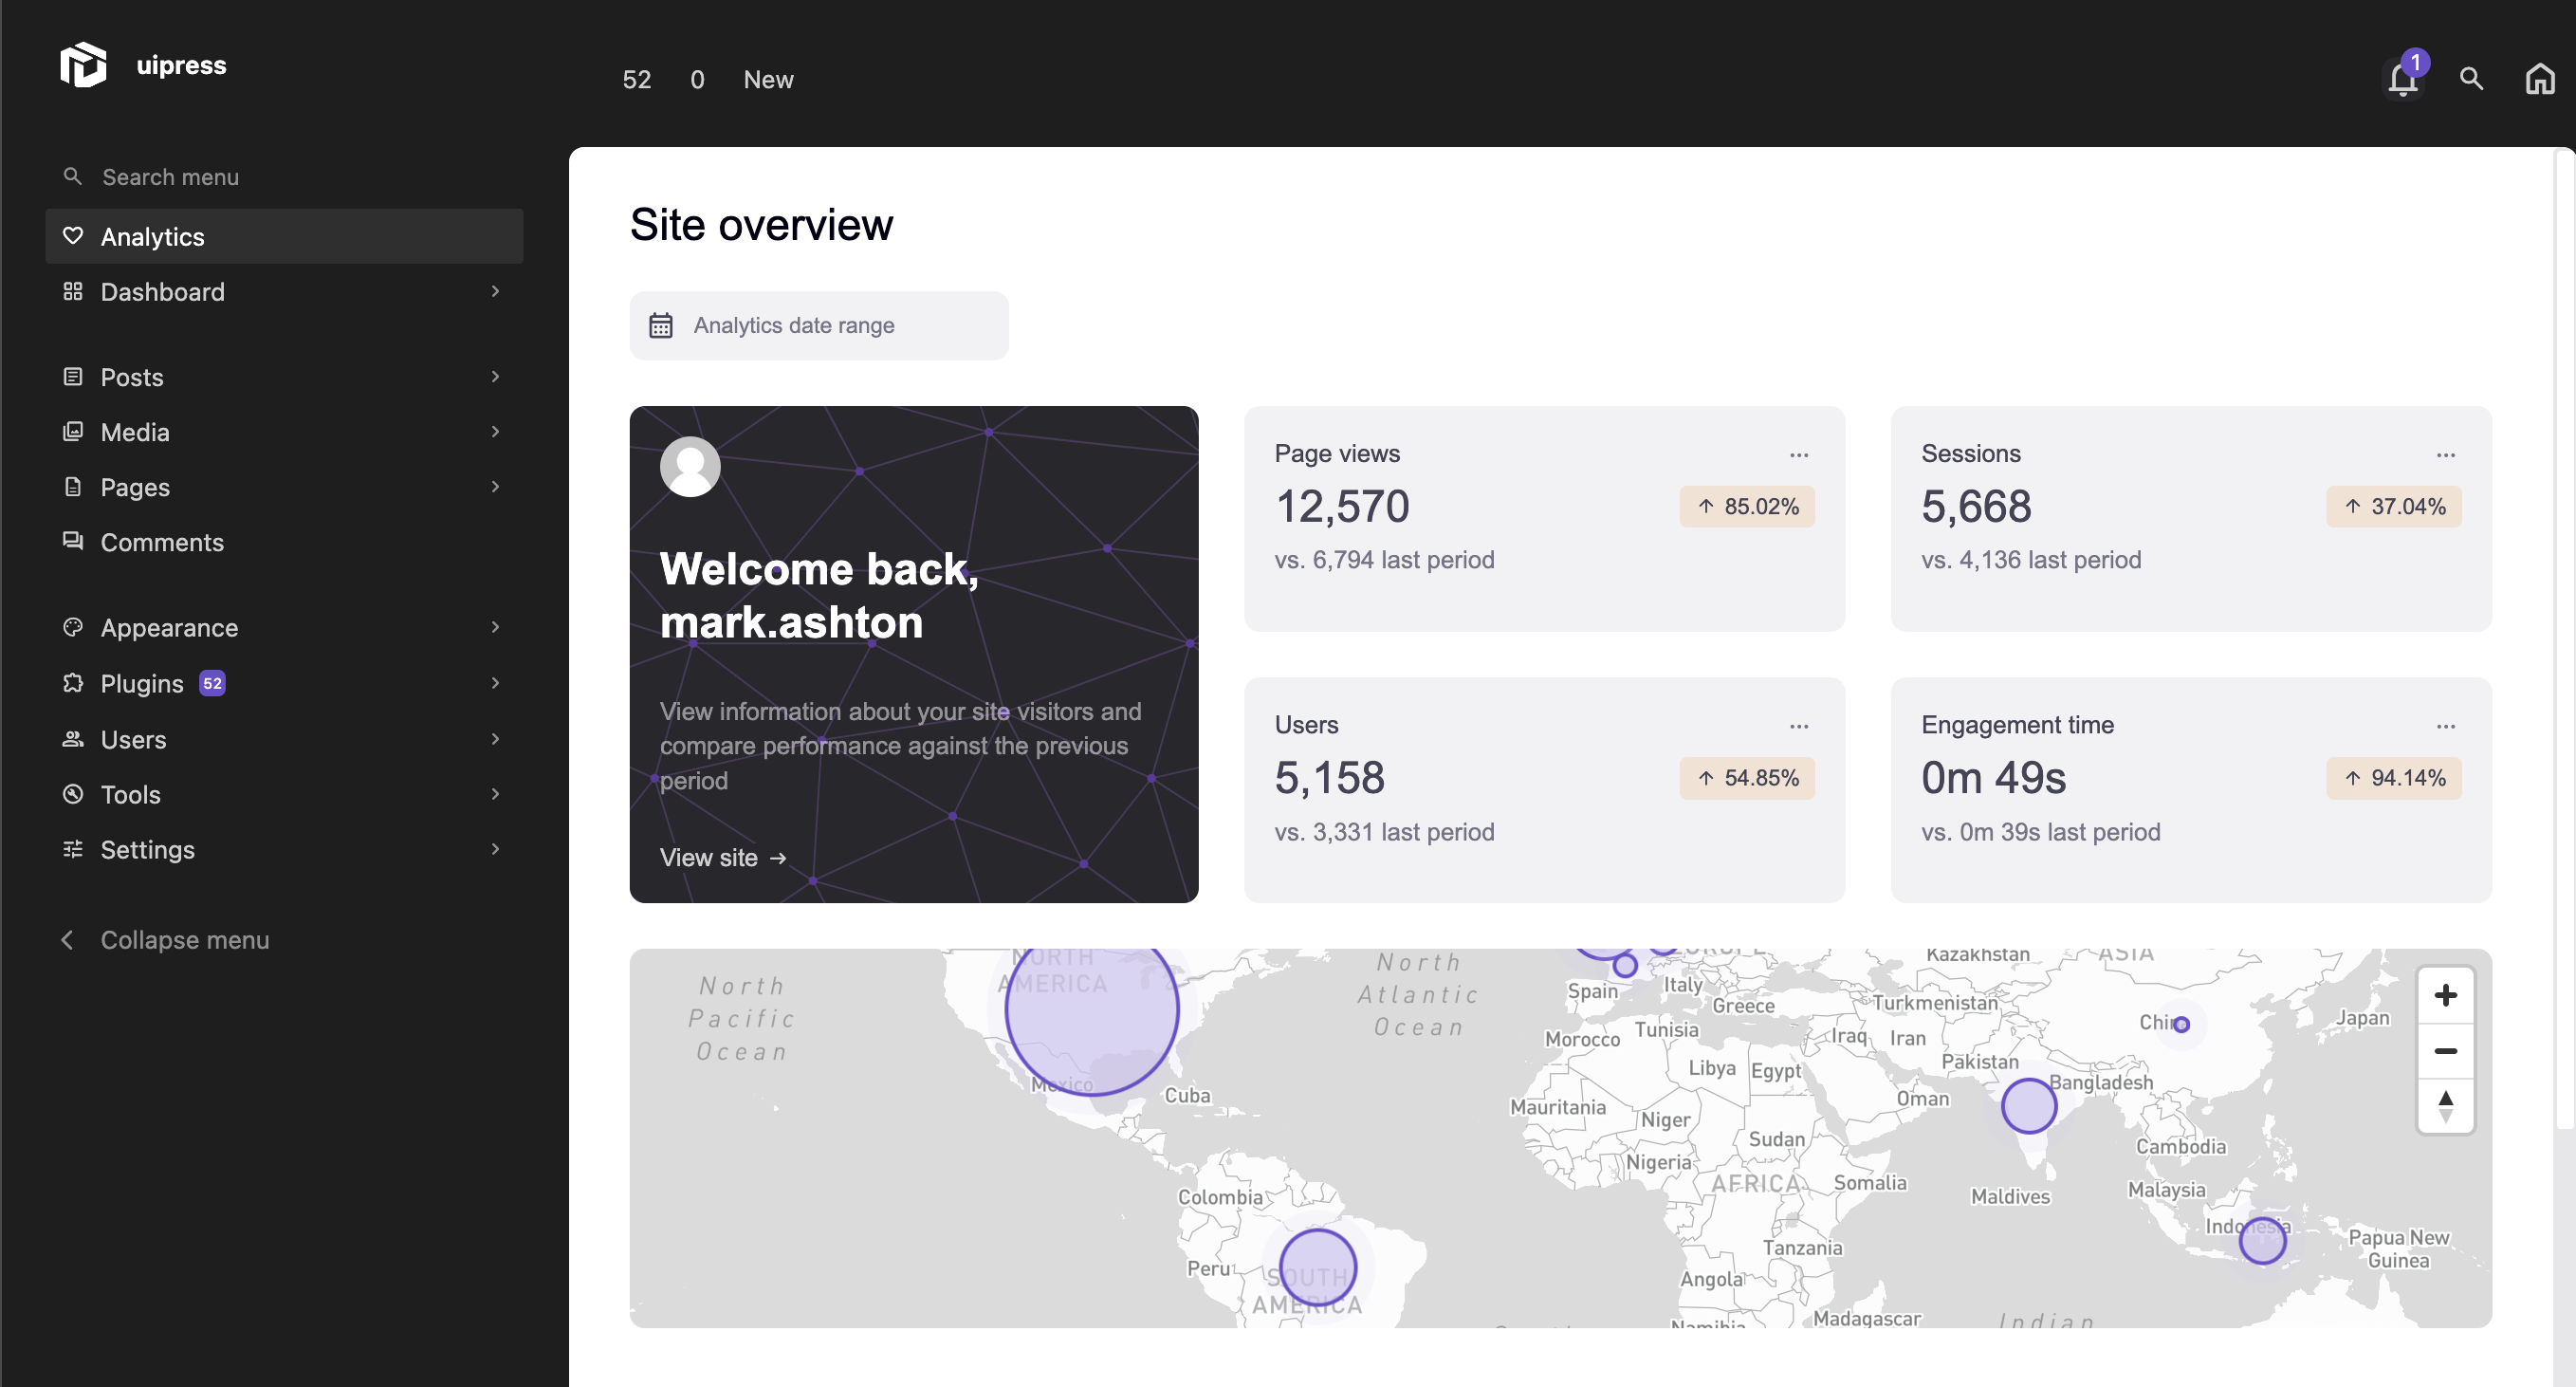Select the Settings menu item
This screenshot has height=1387, width=2576.
point(147,849)
